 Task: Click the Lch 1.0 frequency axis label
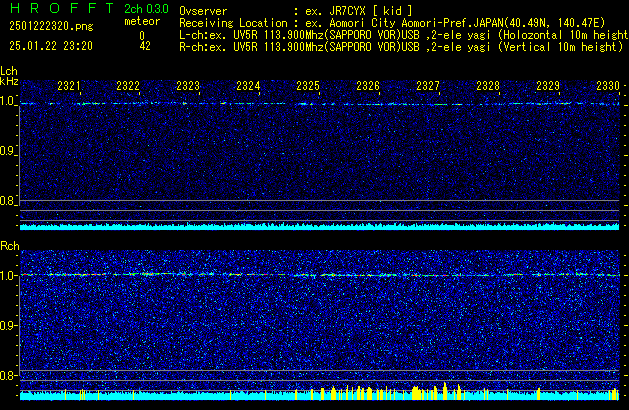click(x=8, y=101)
